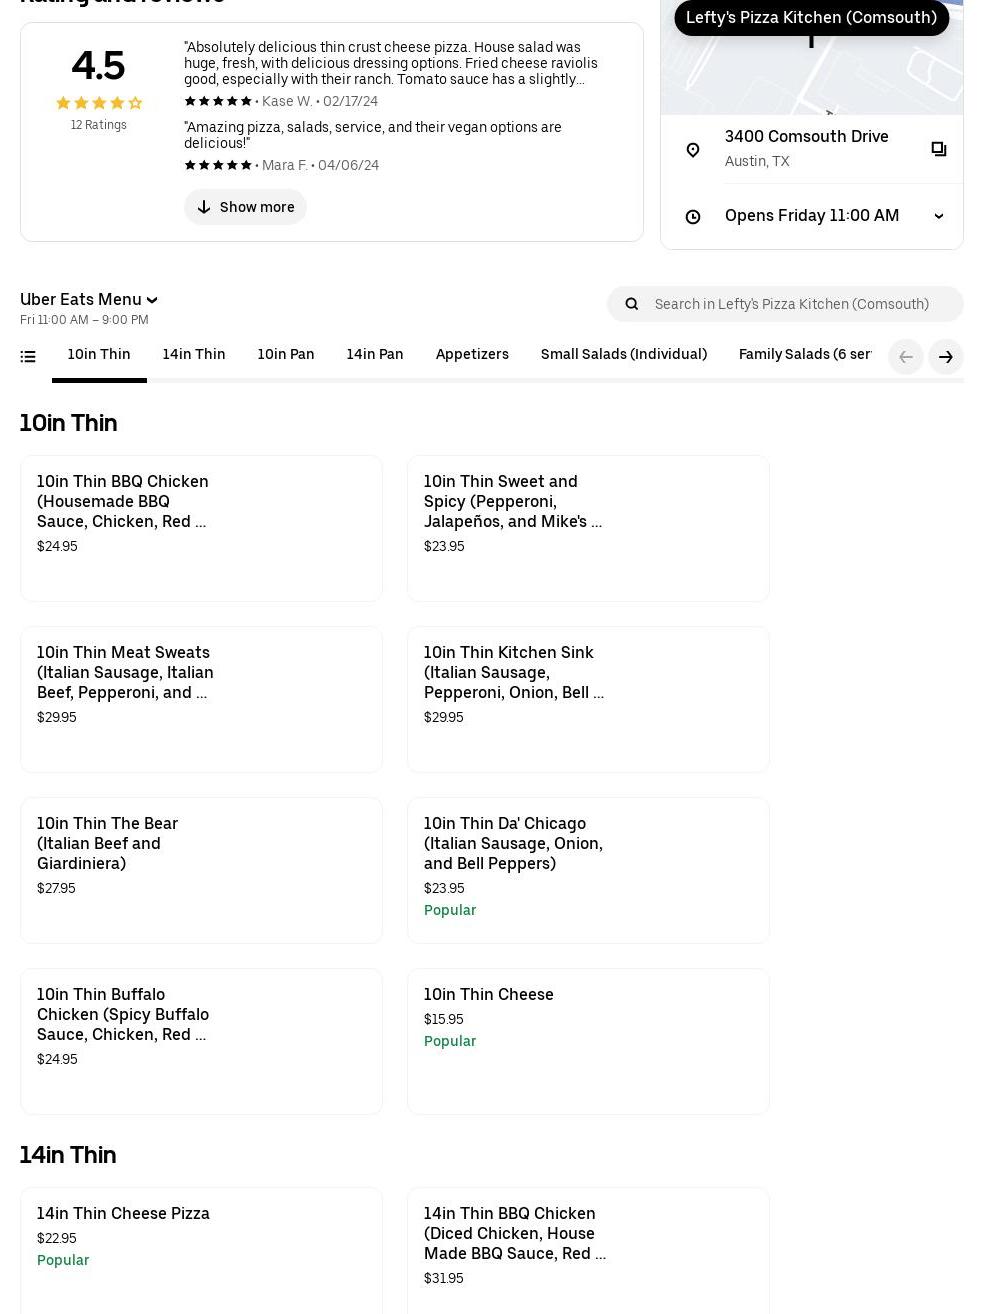Screen dimensions: 1004x1314
Task: Click the location pin icon
Action: 693,150
